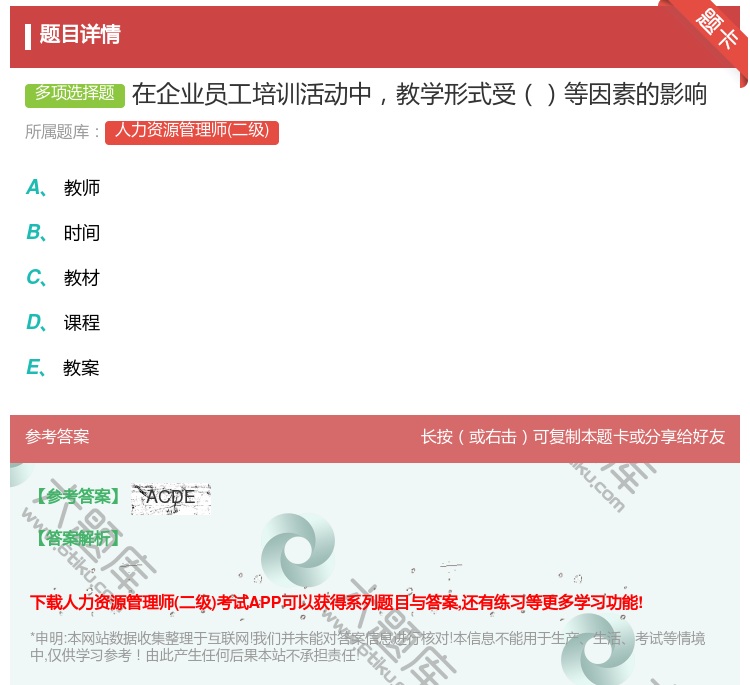750x685 pixels.
Task: Click the 所属题库 label
Action: [x=62, y=132]
